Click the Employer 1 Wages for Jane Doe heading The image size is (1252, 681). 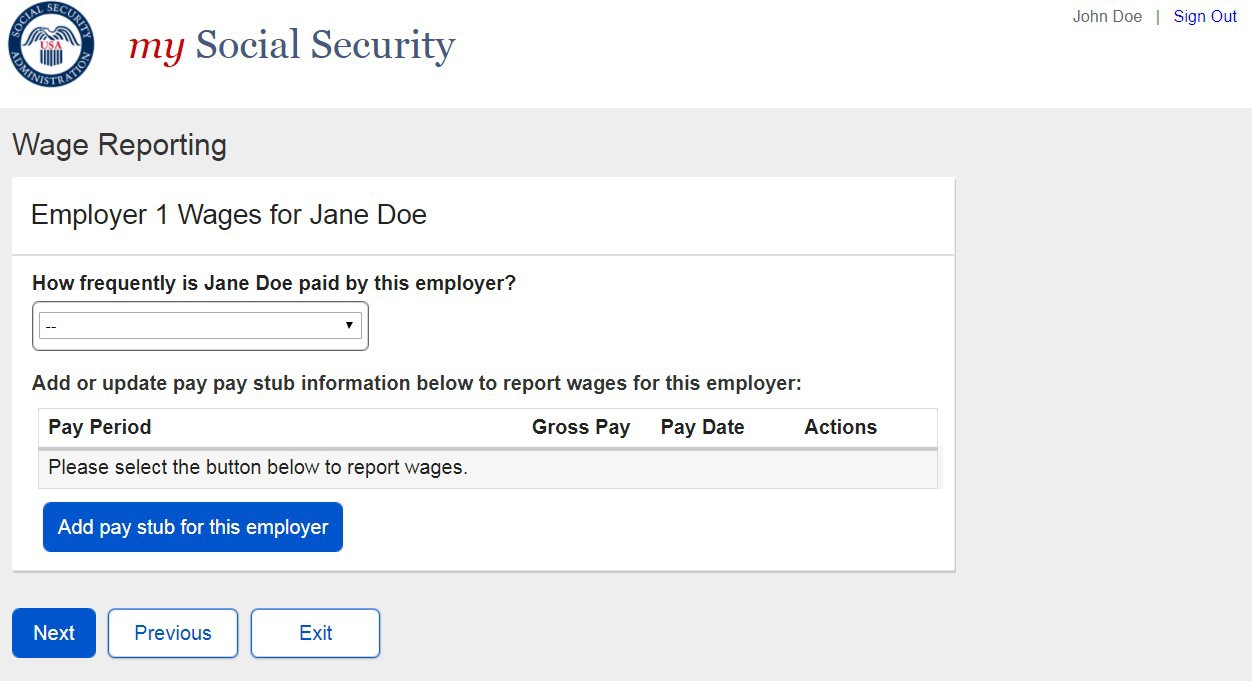point(229,215)
